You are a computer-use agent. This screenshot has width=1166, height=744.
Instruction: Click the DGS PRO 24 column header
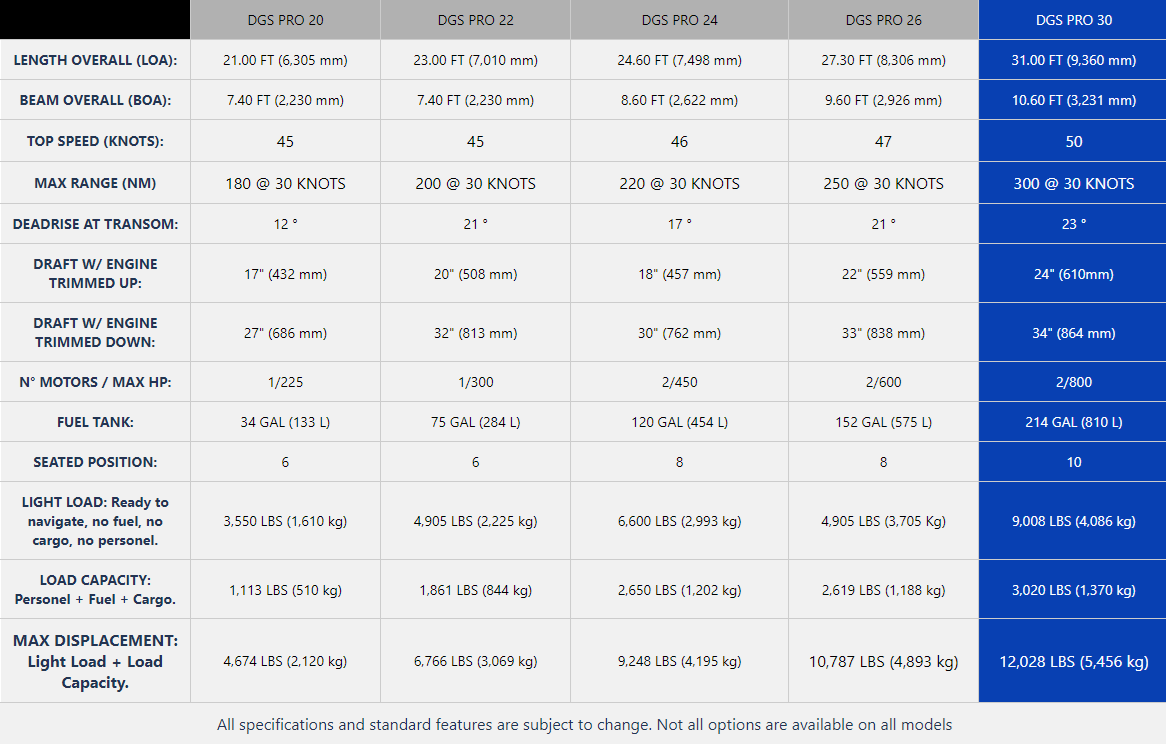click(x=679, y=20)
